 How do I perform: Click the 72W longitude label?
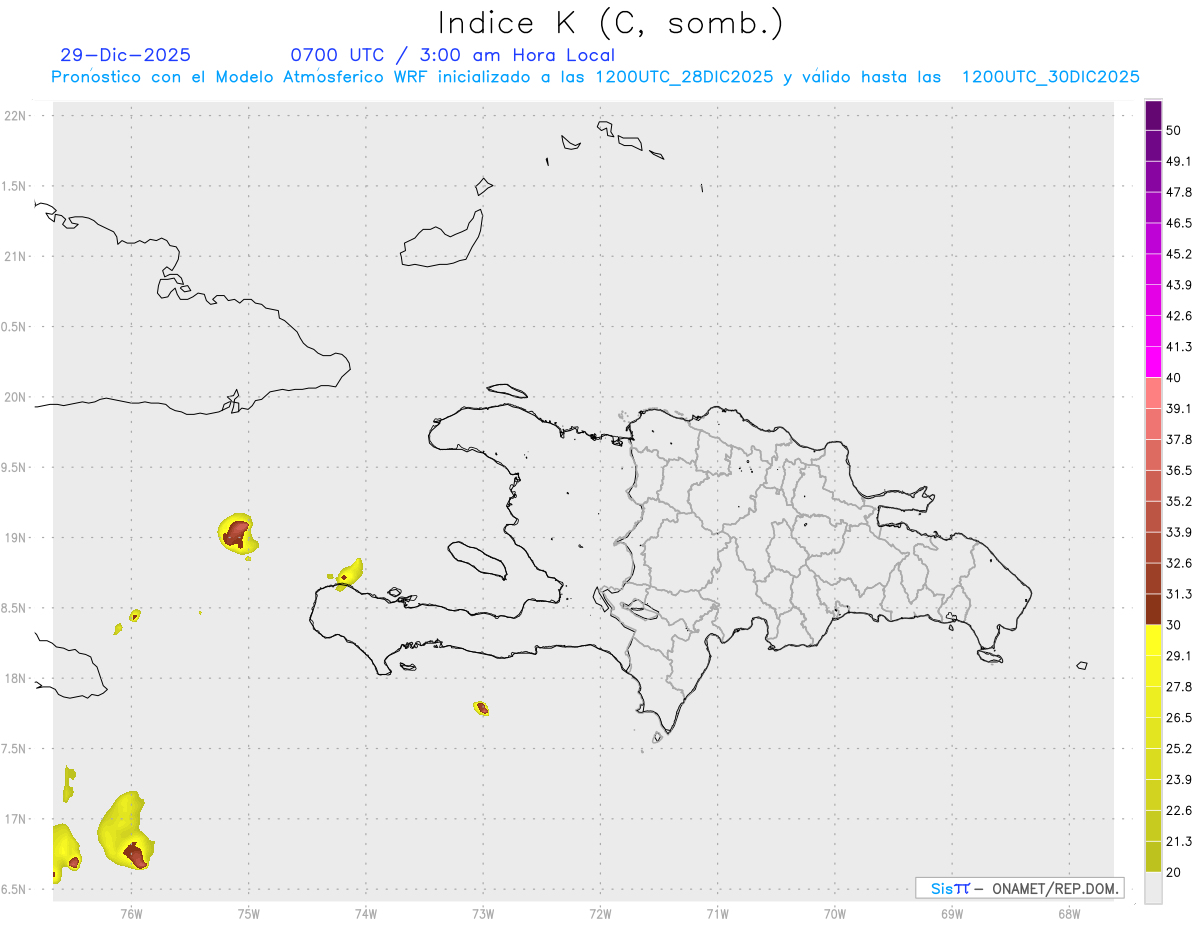[600, 912]
